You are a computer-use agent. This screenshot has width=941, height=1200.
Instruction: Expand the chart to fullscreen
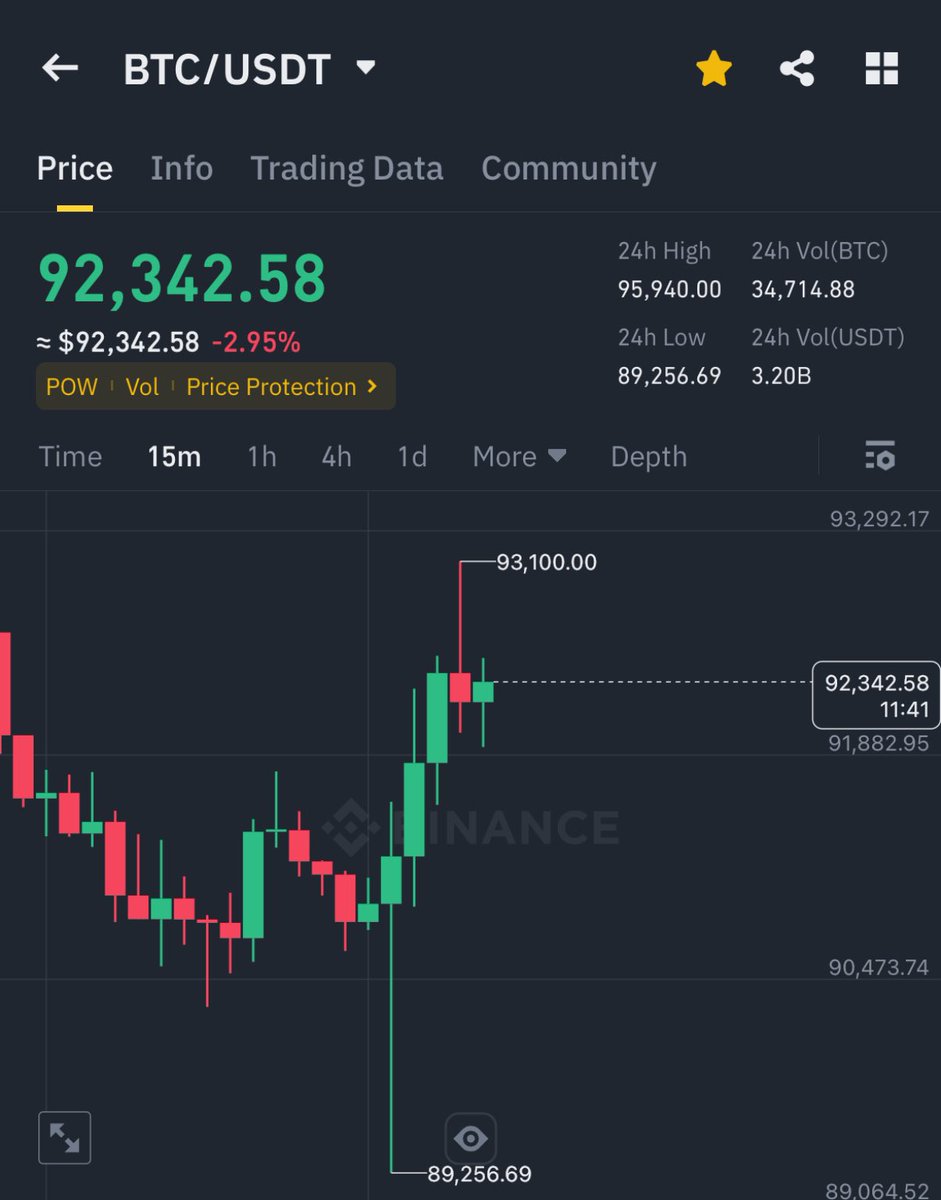[x=64, y=1137]
